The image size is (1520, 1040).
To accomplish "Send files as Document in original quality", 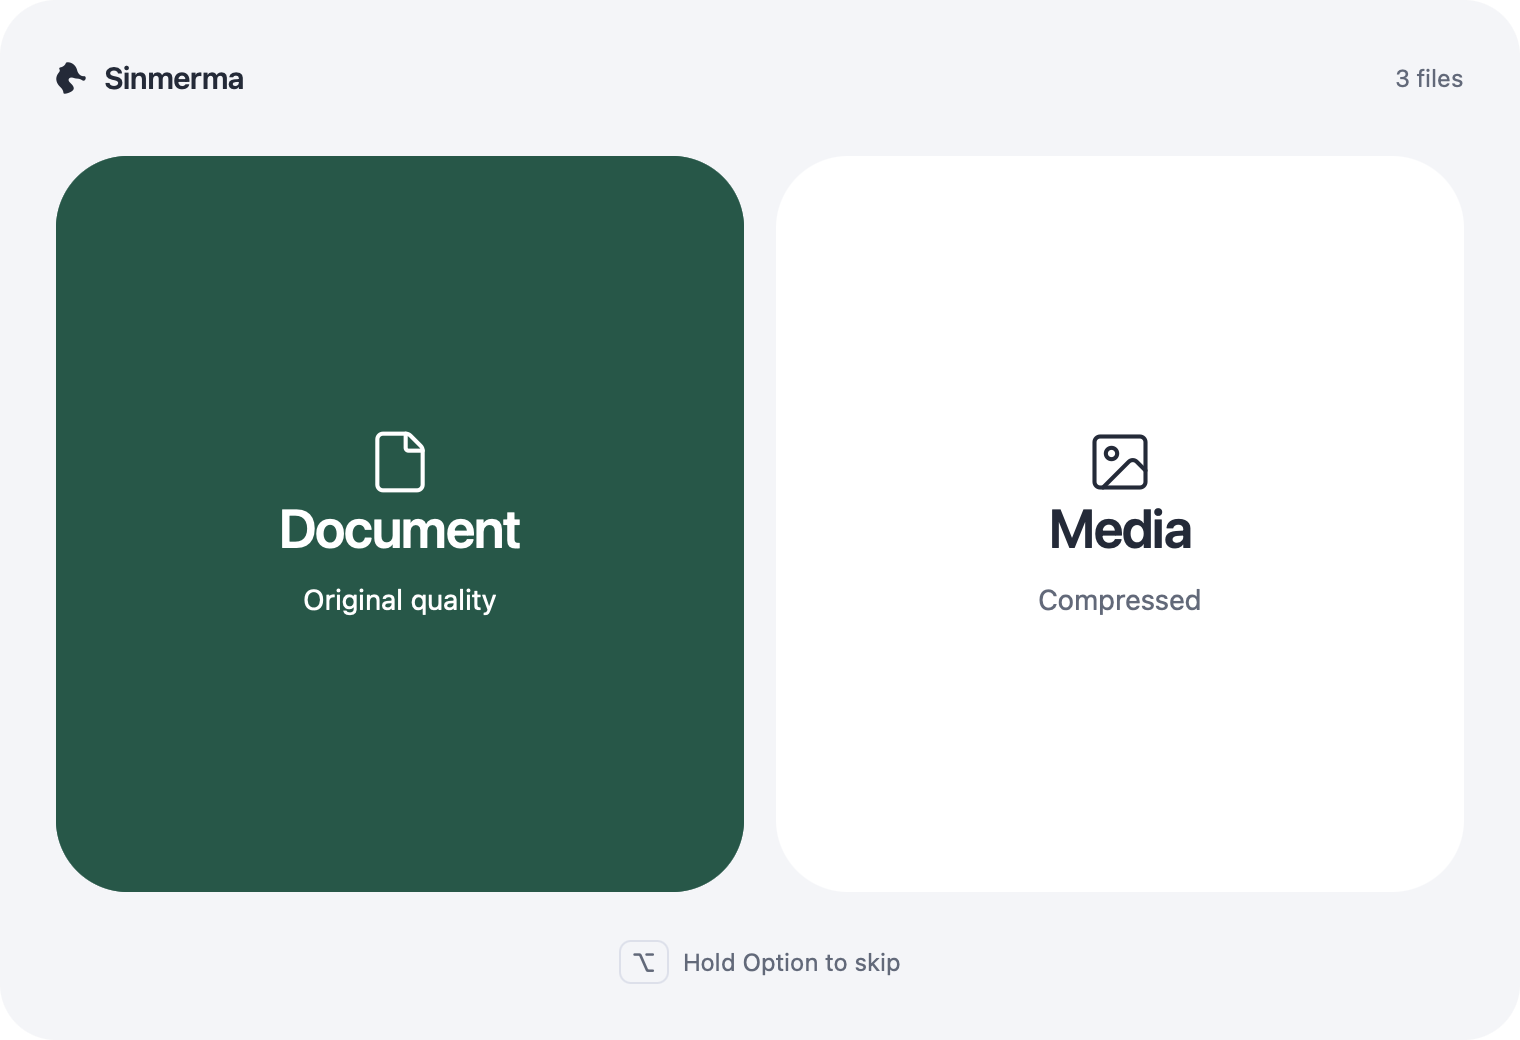I will click(400, 524).
